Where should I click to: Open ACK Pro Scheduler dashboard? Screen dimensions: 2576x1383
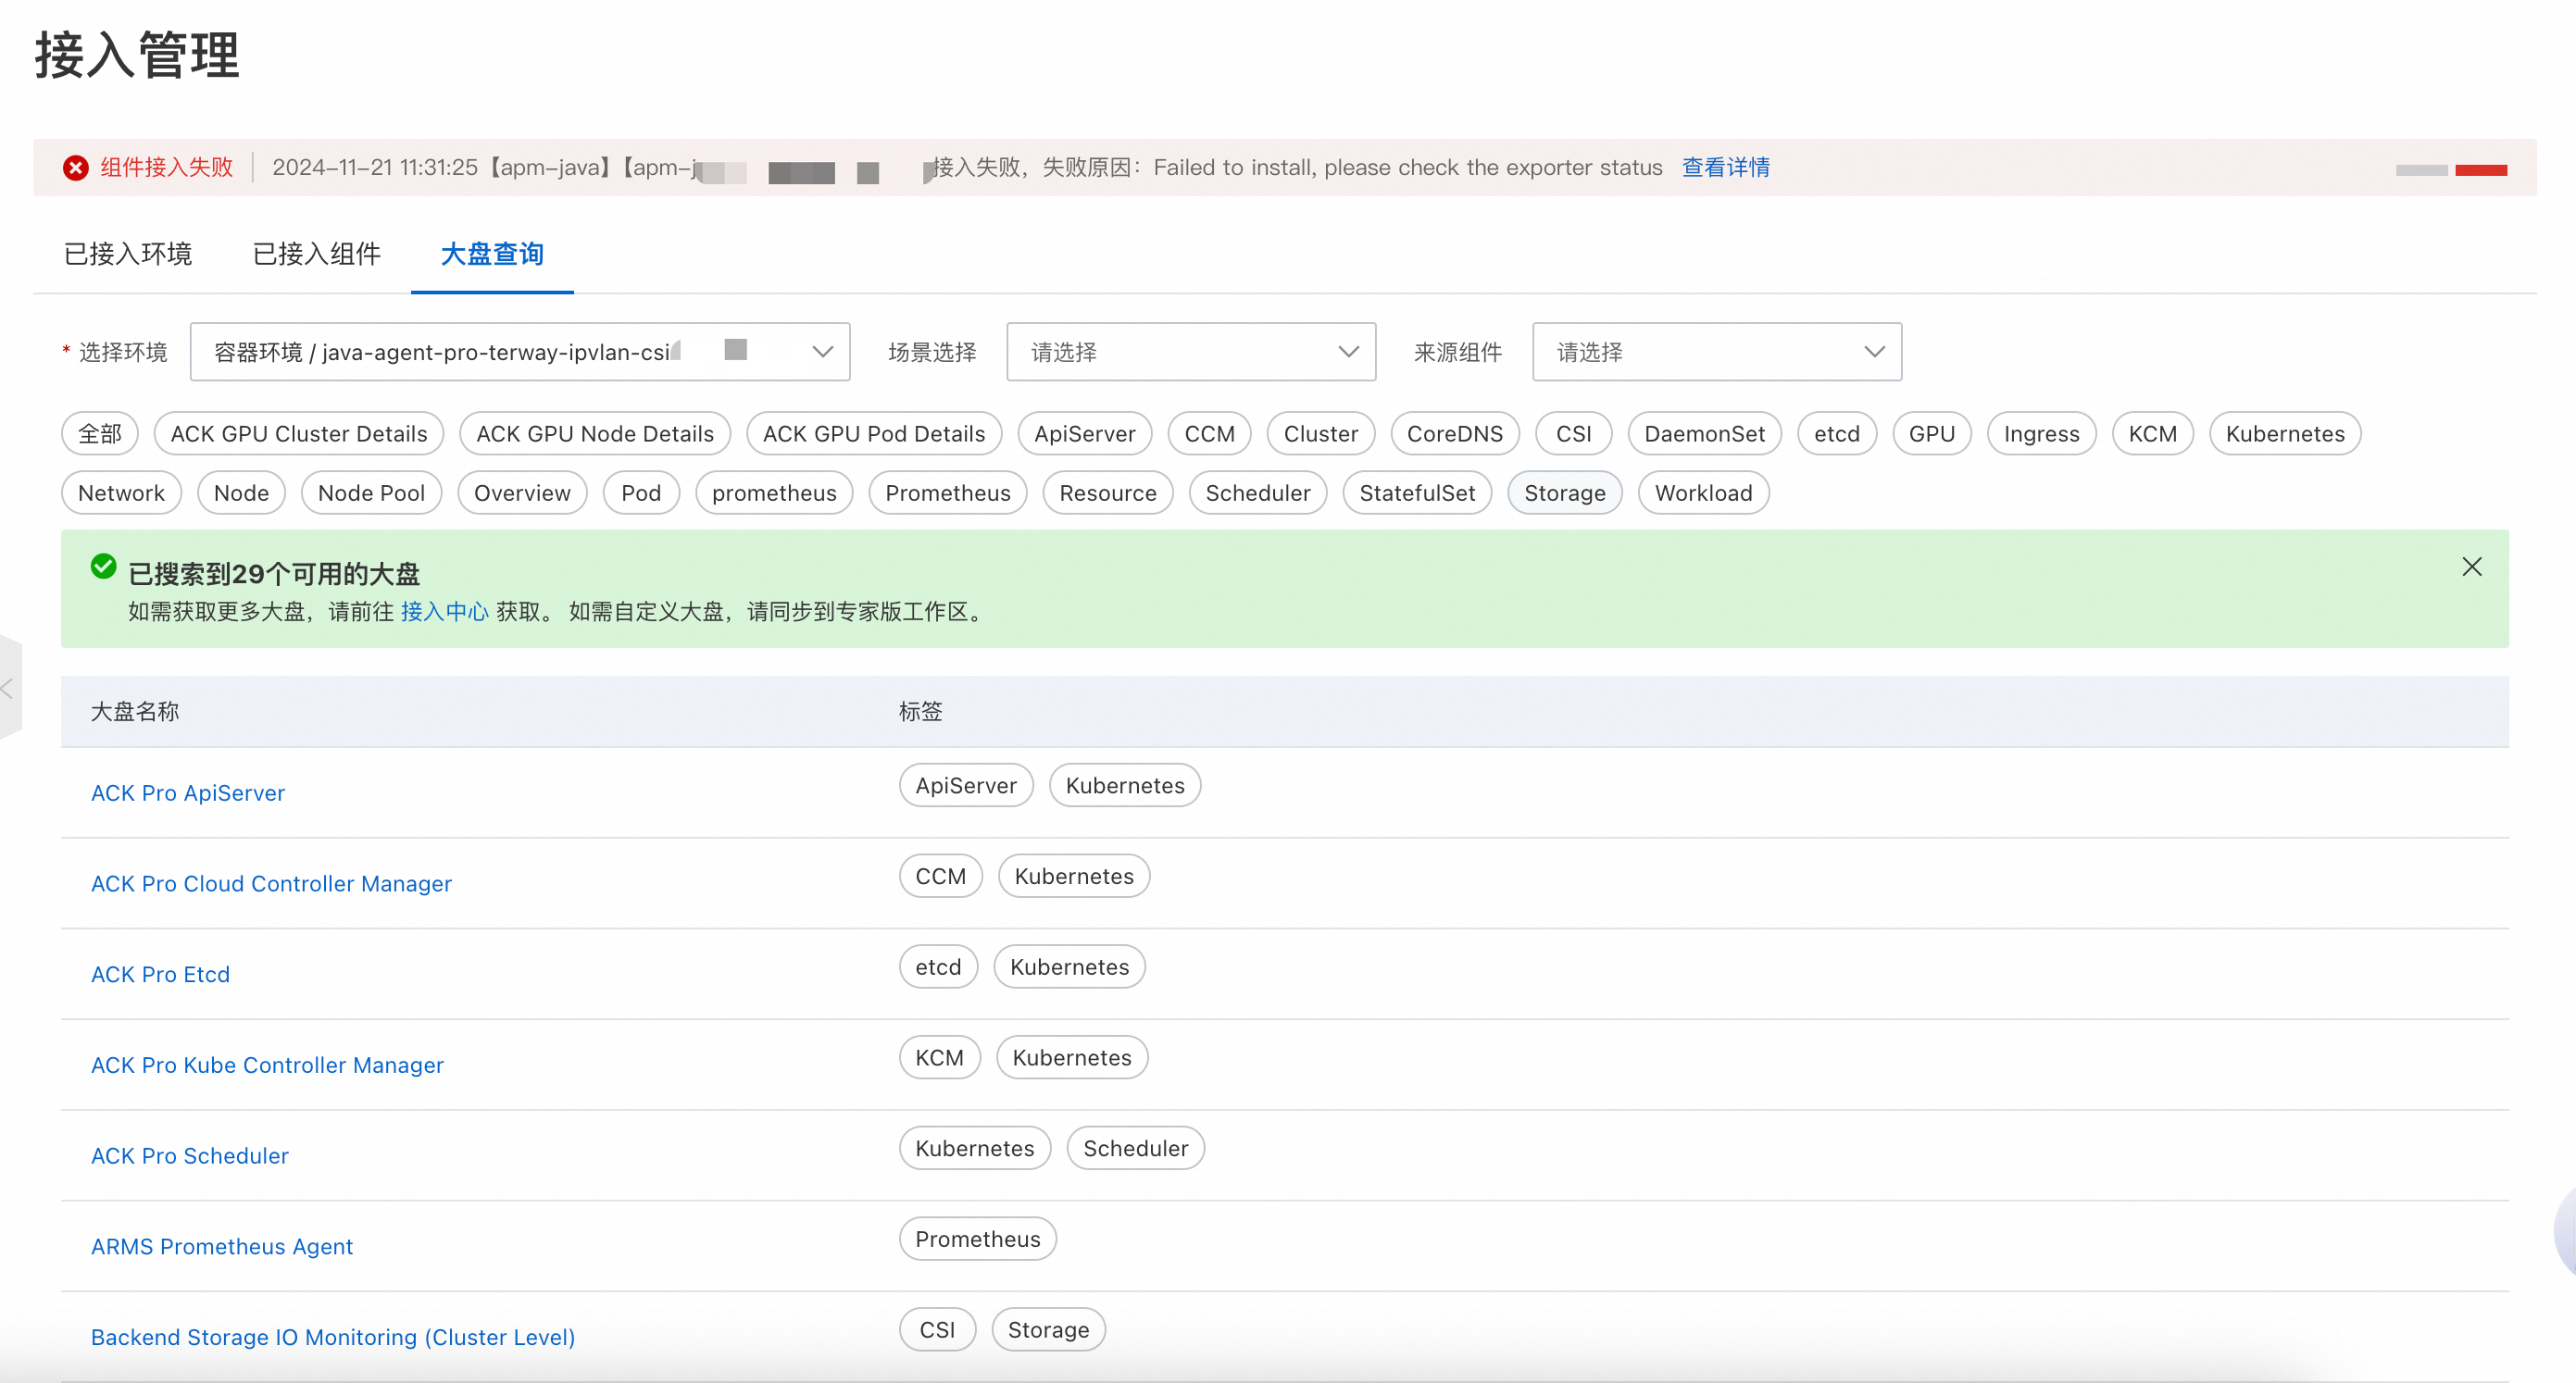pyautogui.click(x=190, y=1156)
